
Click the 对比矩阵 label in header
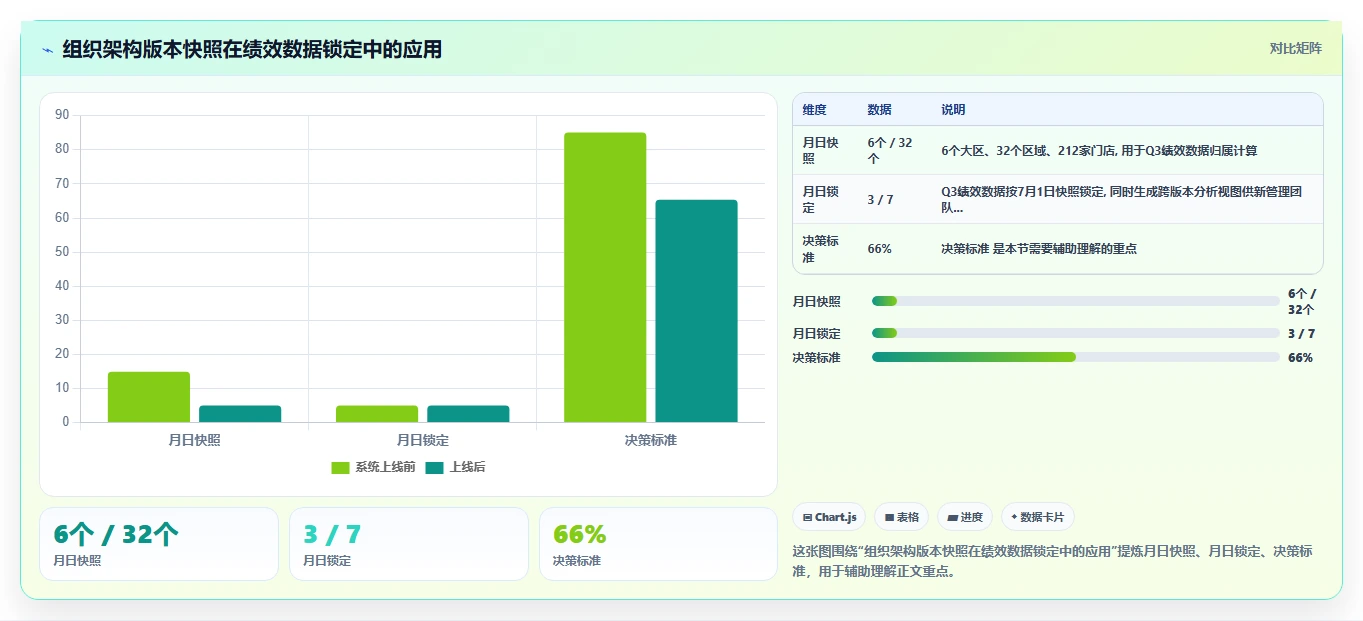(x=1296, y=49)
